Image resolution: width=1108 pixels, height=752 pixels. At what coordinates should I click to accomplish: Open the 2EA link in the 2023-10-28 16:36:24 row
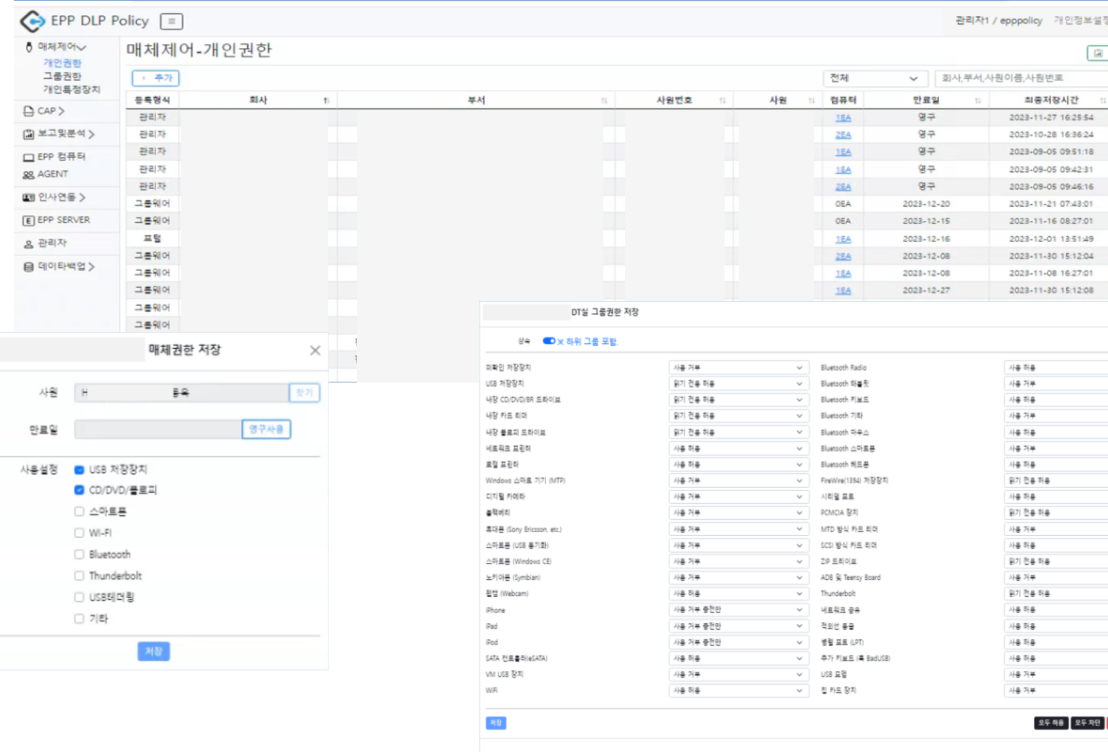[843, 135]
